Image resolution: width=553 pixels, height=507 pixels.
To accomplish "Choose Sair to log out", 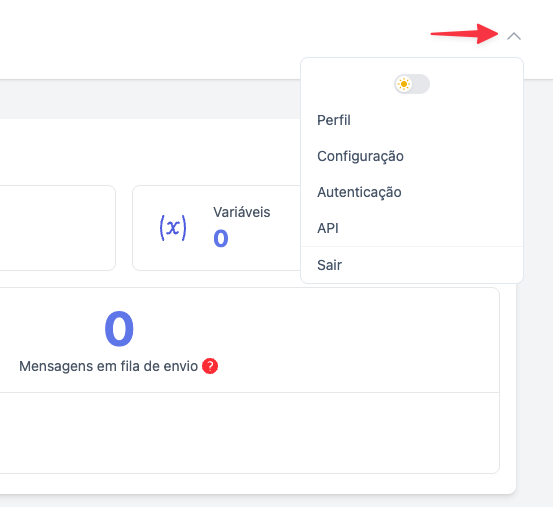I will [329, 265].
